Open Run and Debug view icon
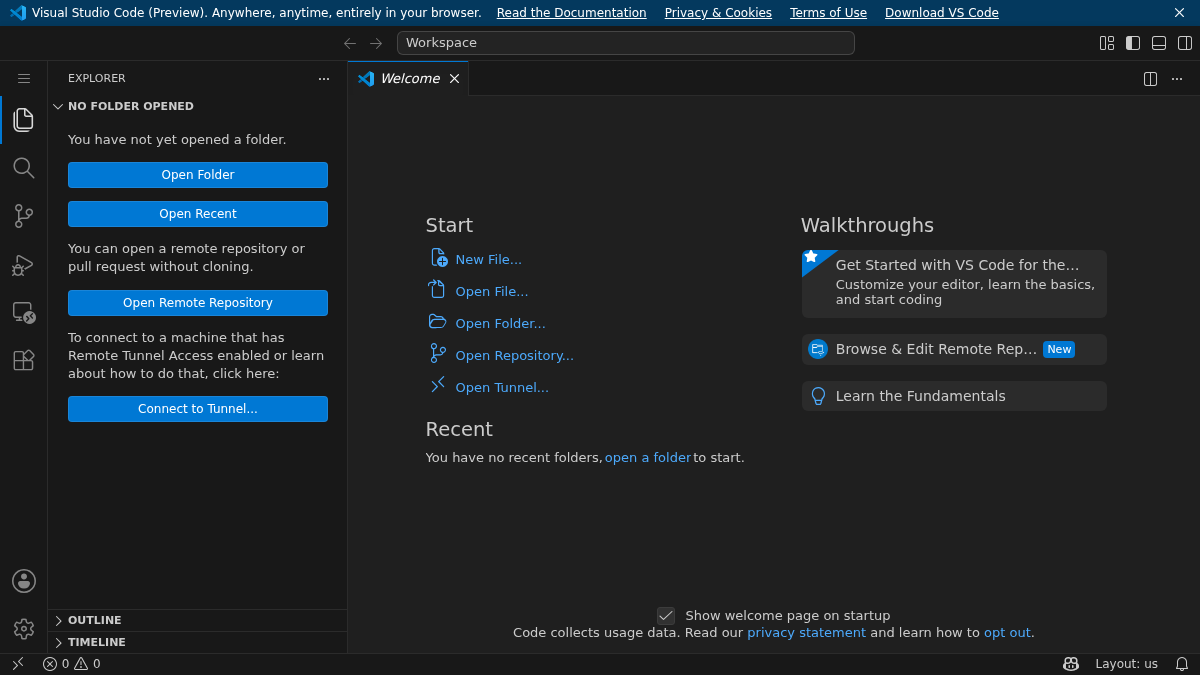 24,264
